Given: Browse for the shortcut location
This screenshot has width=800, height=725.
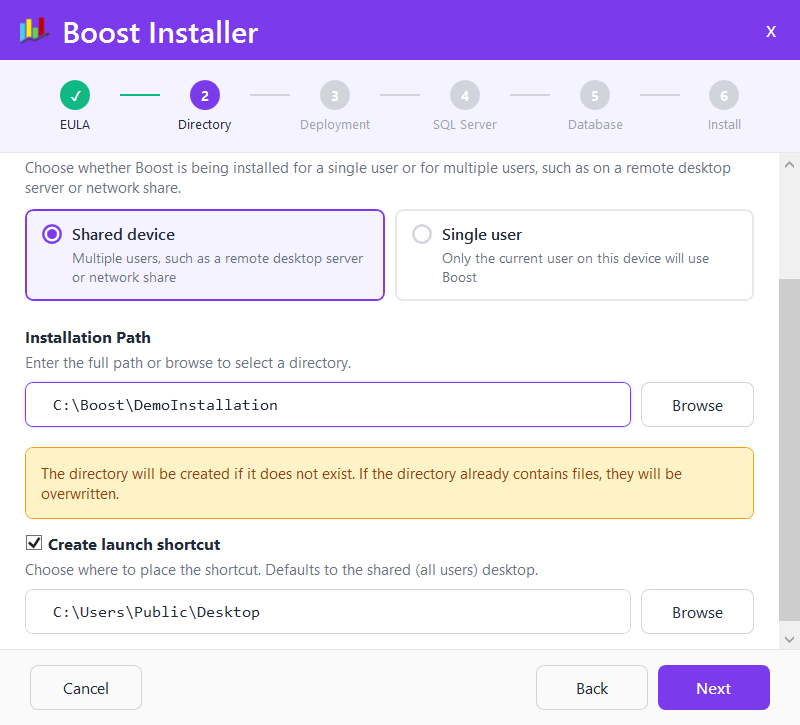Looking at the screenshot, I should pyautogui.click(x=697, y=612).
